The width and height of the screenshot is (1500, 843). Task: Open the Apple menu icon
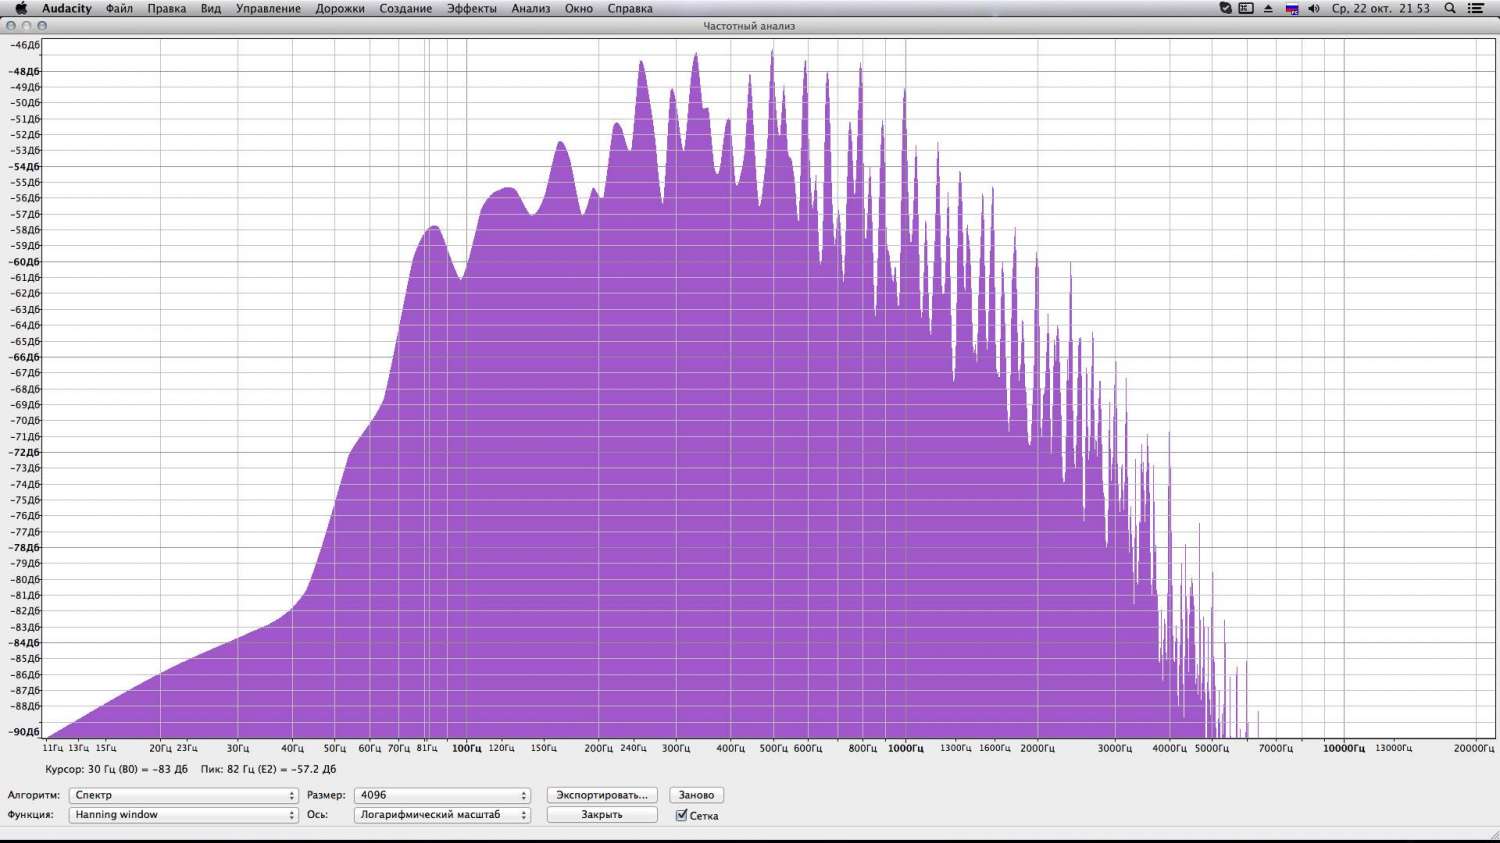[20, 8]
